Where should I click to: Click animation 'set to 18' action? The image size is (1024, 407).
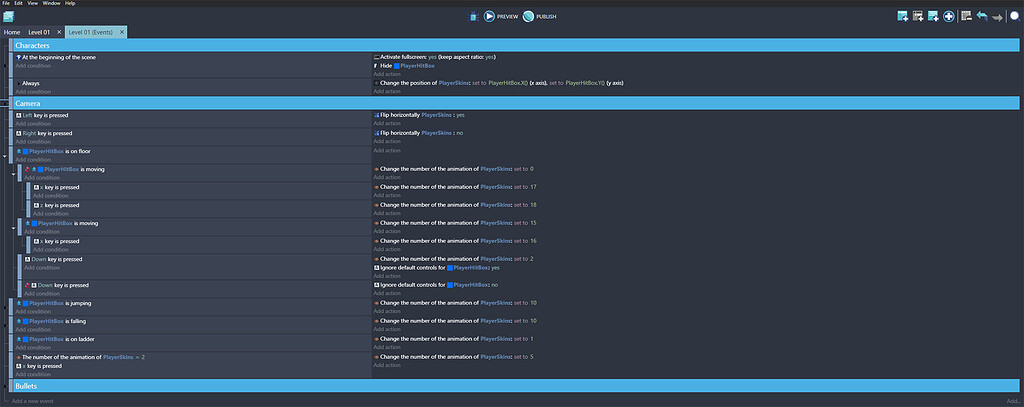click(x=454, y=205)
